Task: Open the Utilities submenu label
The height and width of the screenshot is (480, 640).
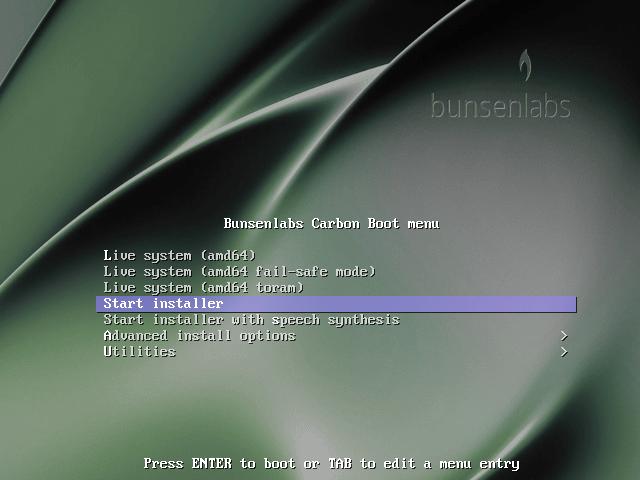Action: tap(139, 352)
